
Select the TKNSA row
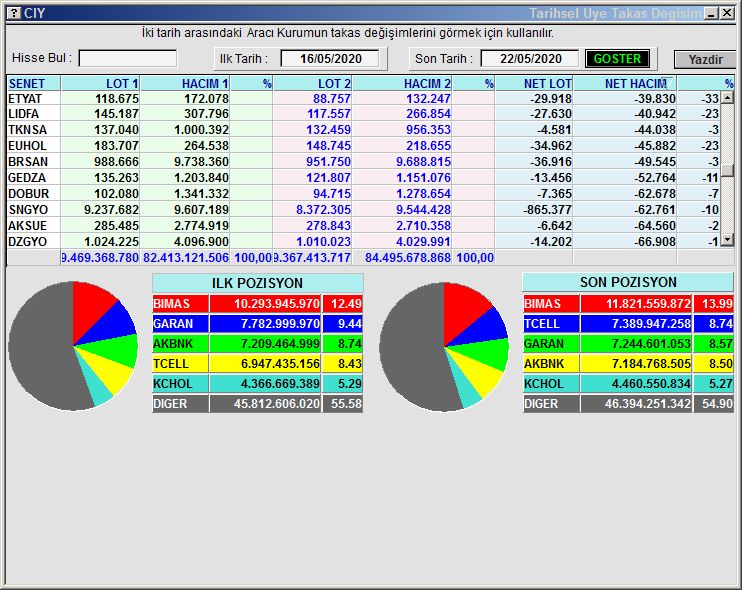click(x=363, y=130)
